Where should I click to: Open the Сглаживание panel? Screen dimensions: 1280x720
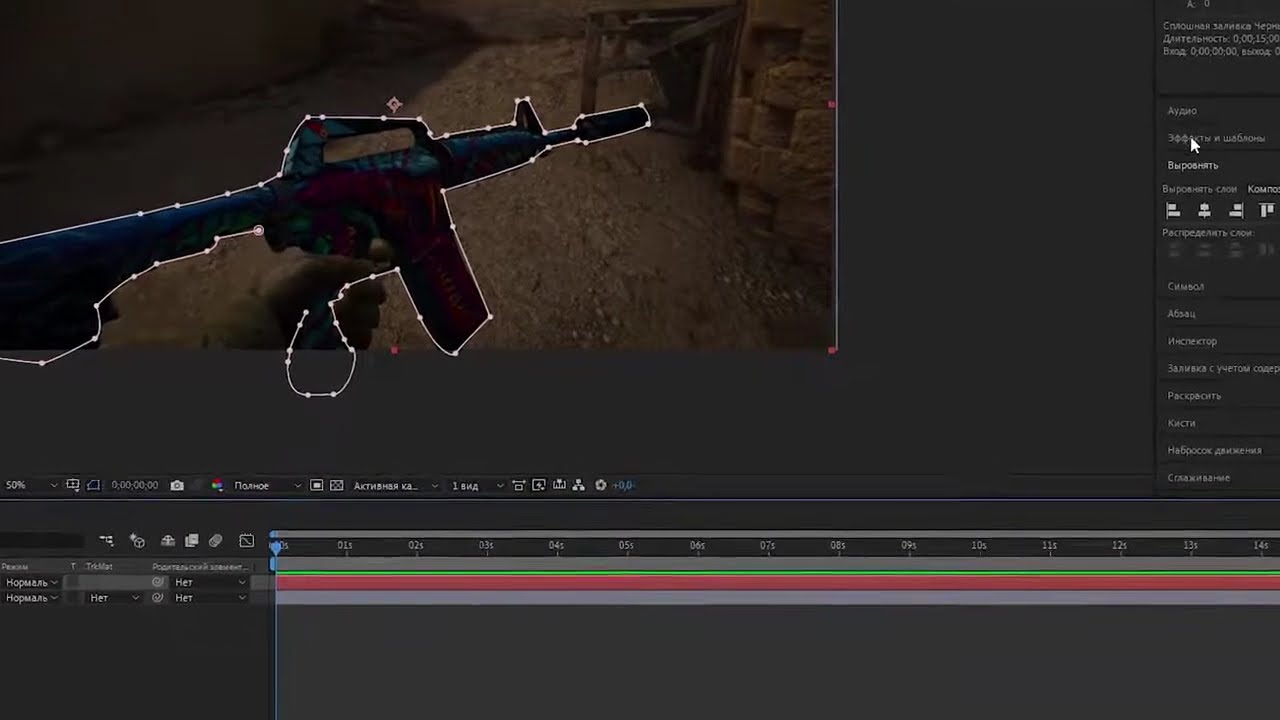[1198, 478]
